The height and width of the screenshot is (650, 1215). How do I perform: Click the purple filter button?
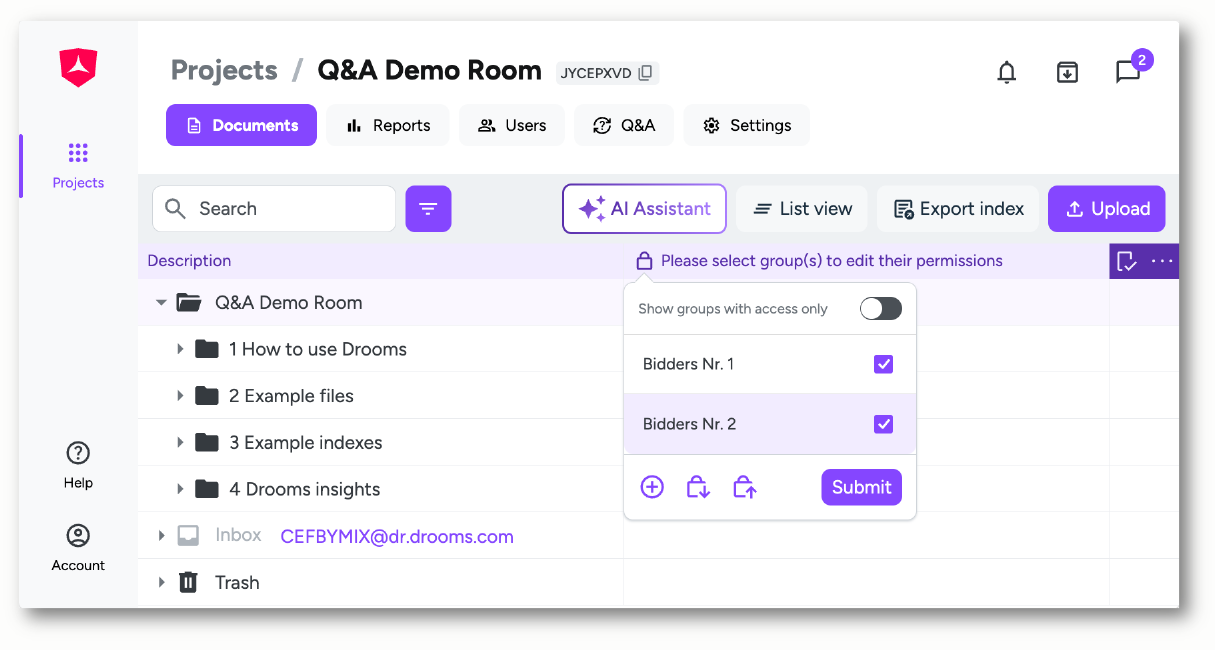(428, 209)
